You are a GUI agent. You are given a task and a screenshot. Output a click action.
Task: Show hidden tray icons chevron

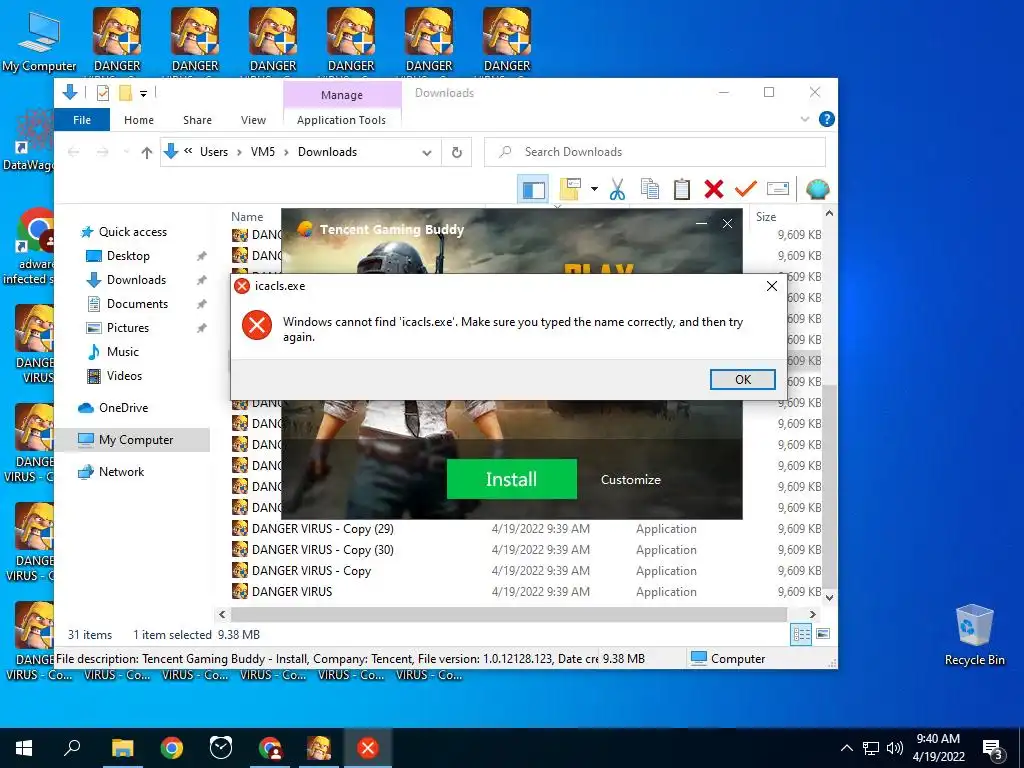point(846,748)
